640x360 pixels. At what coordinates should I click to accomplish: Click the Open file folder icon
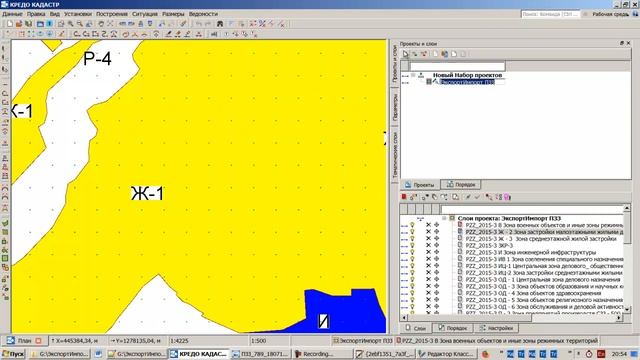[19, 24]
